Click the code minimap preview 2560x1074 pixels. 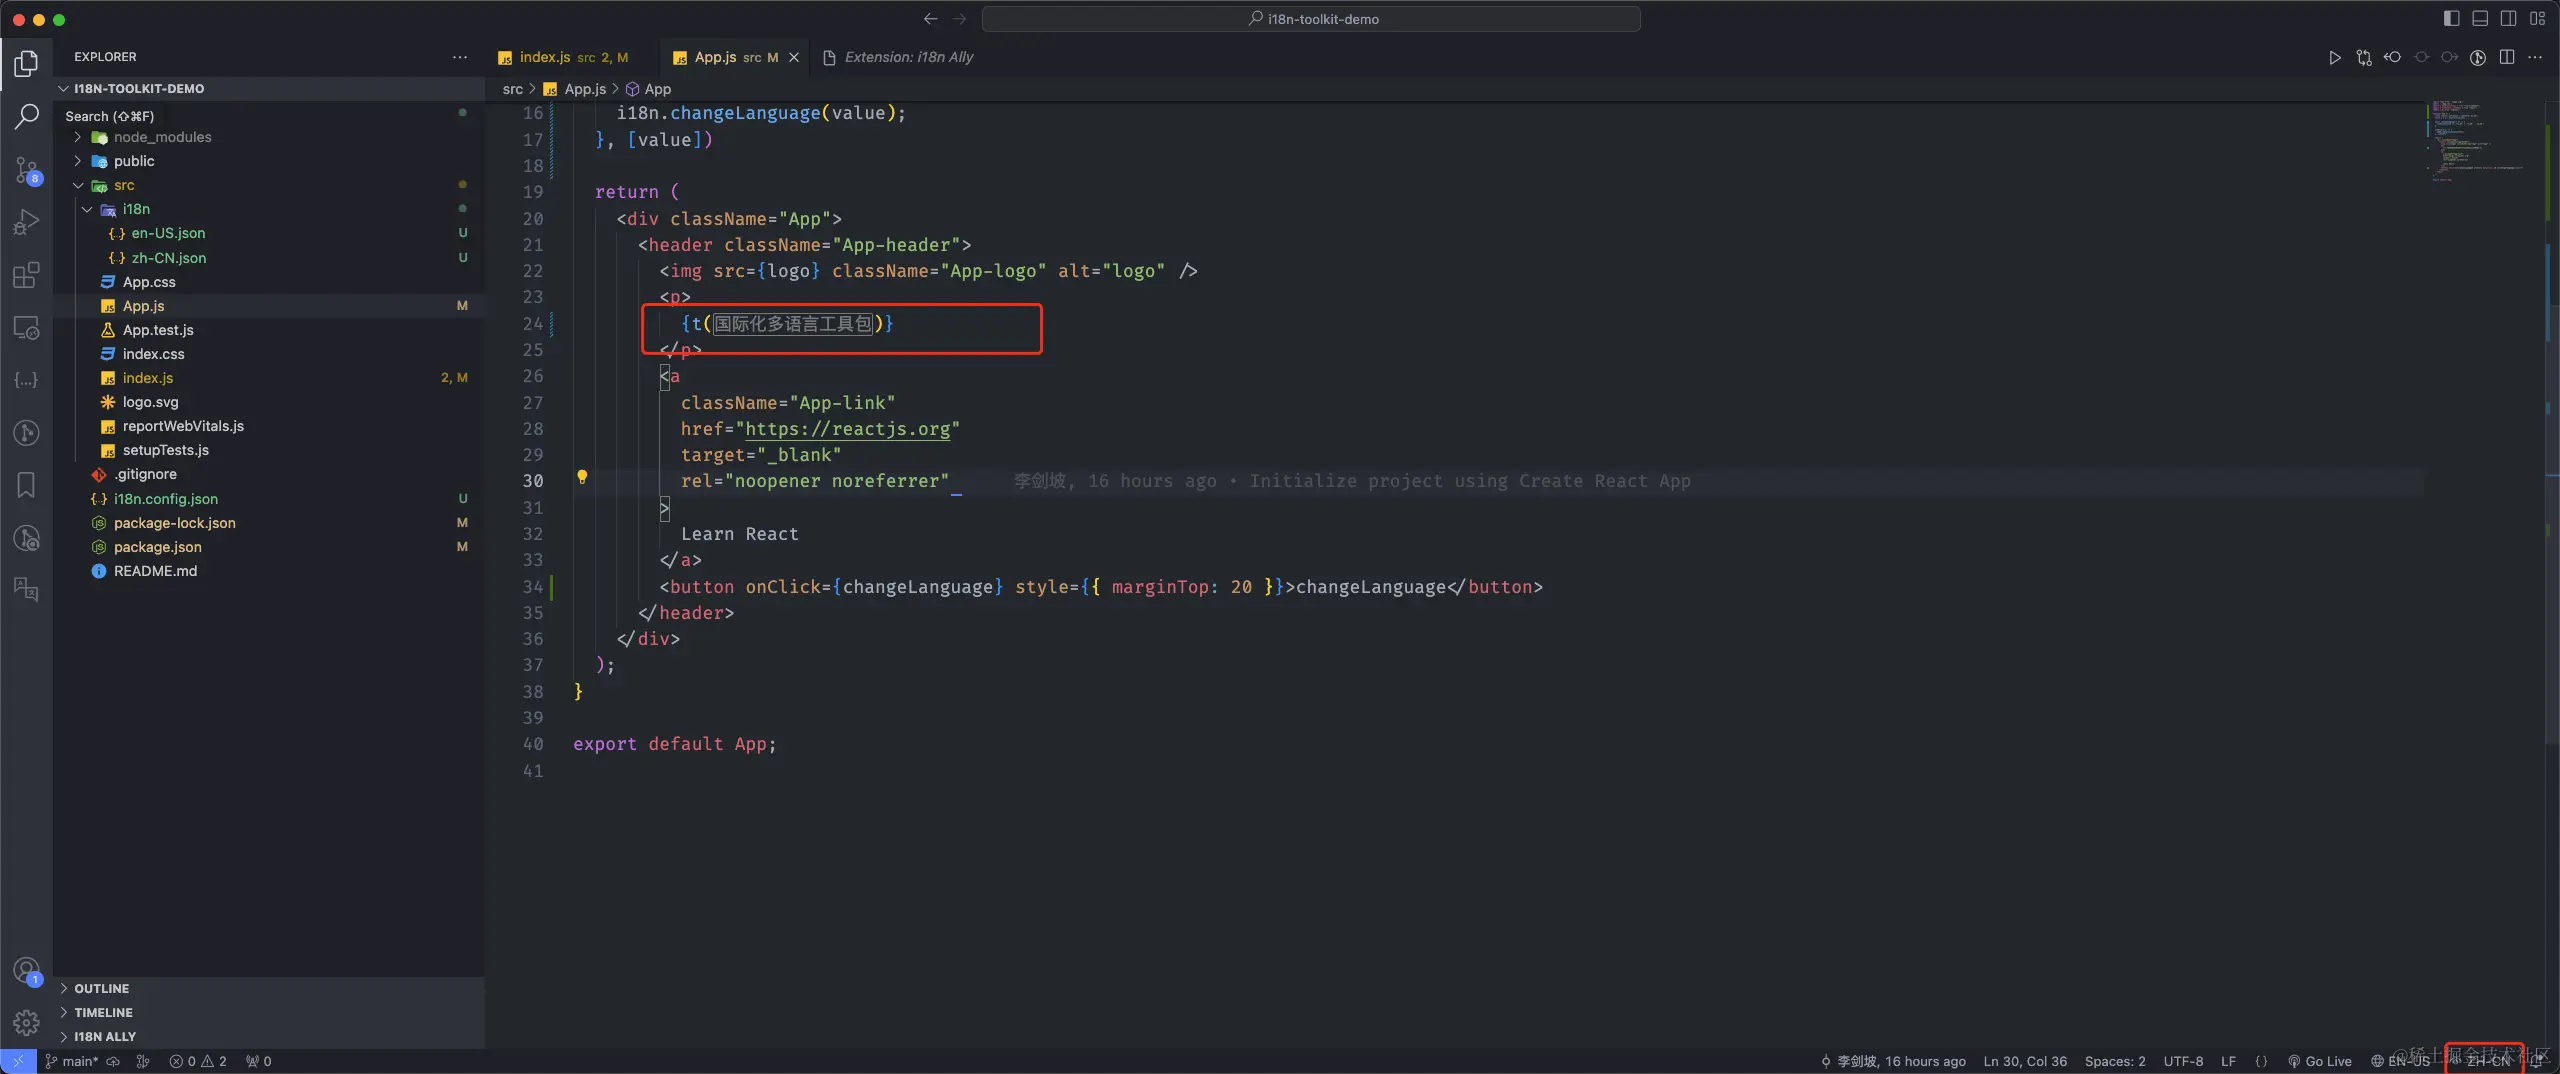[x=2475, y=140]
